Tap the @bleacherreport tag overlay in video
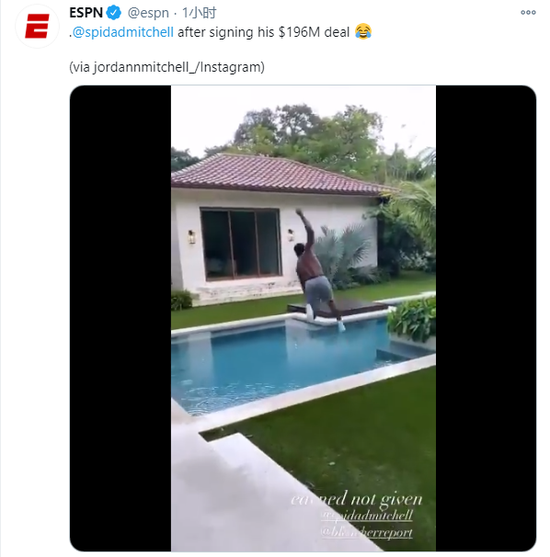Image resolution: width=550 pixels, height=557 pixels. click(x=367, y=532)
